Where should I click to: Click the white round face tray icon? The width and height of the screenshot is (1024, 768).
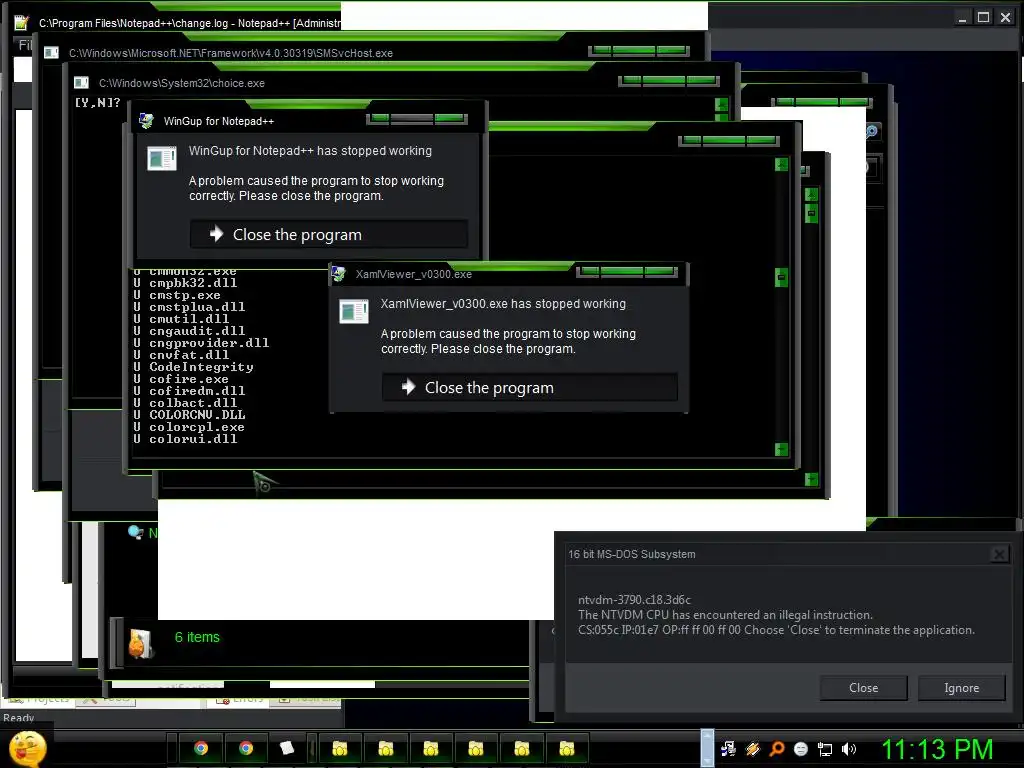(x=801, y=749)
